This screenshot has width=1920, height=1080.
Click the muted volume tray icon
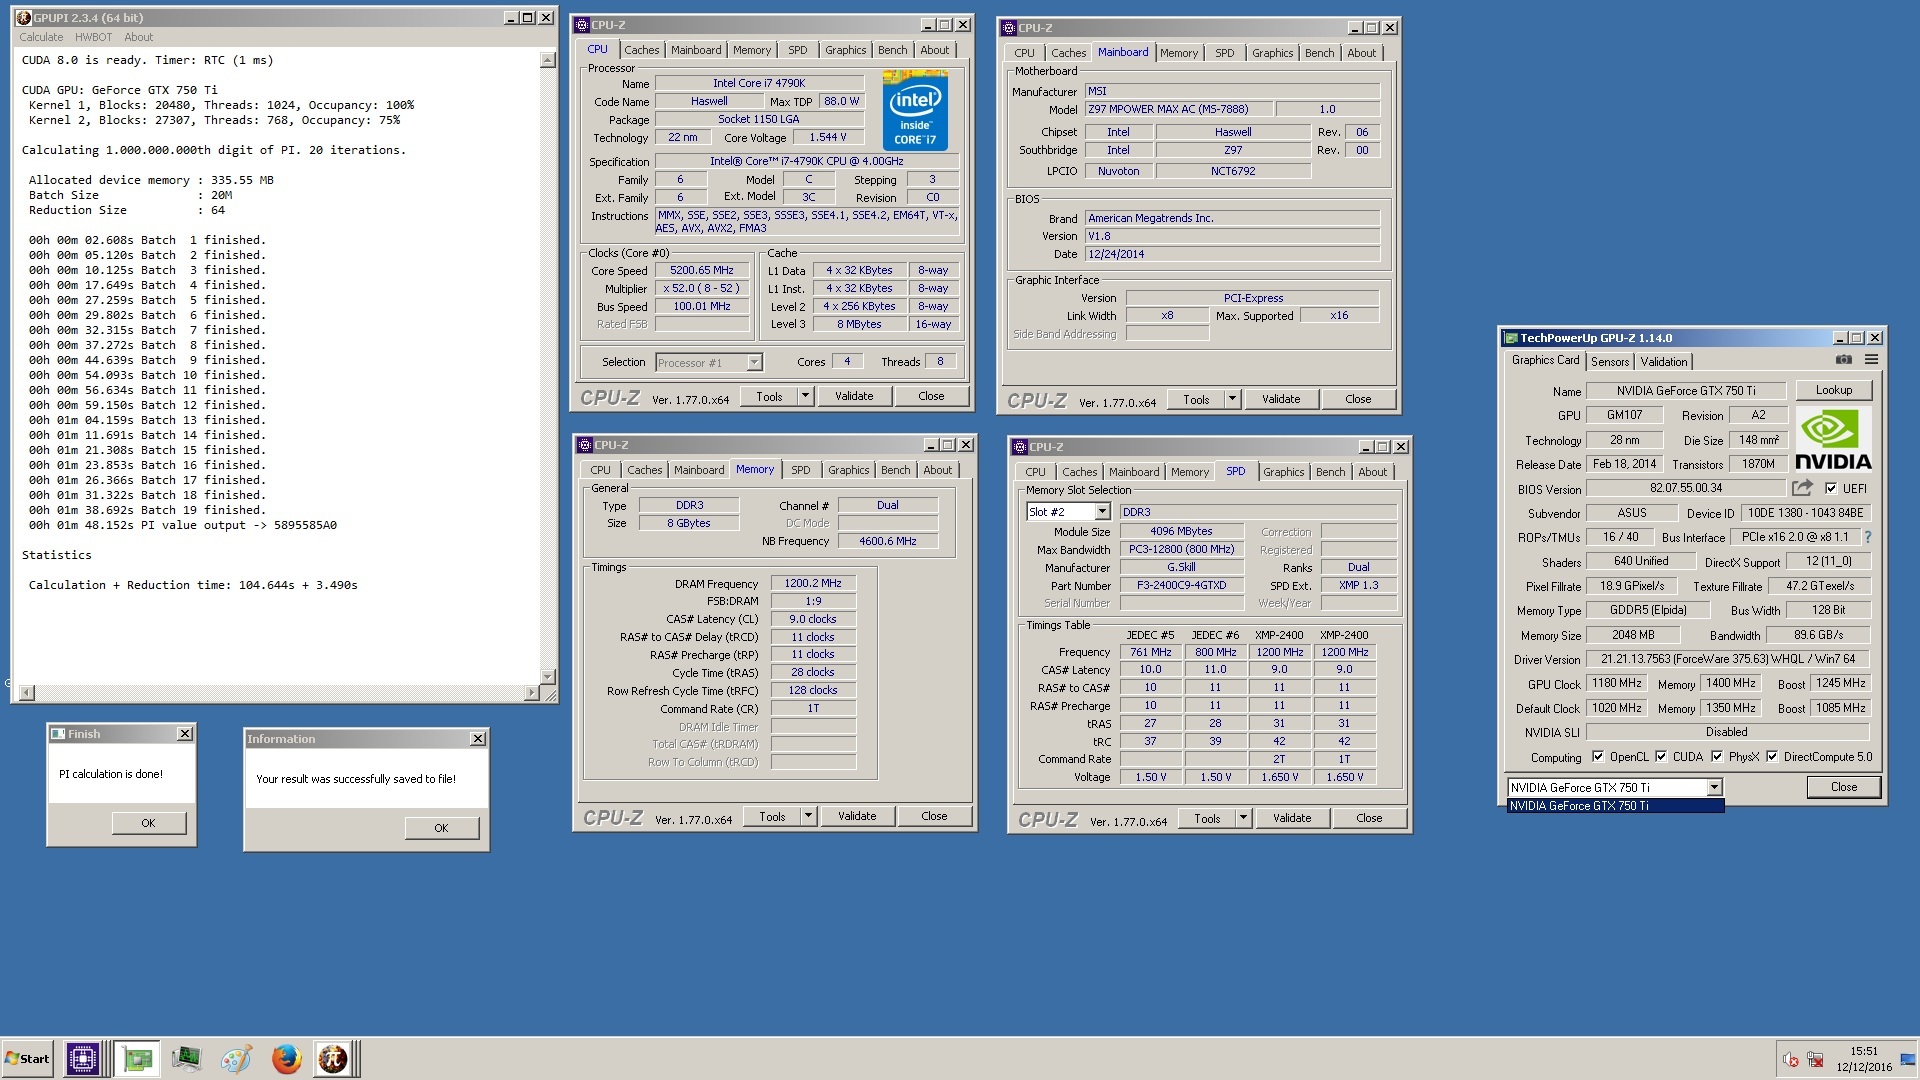(1791, 1059)
